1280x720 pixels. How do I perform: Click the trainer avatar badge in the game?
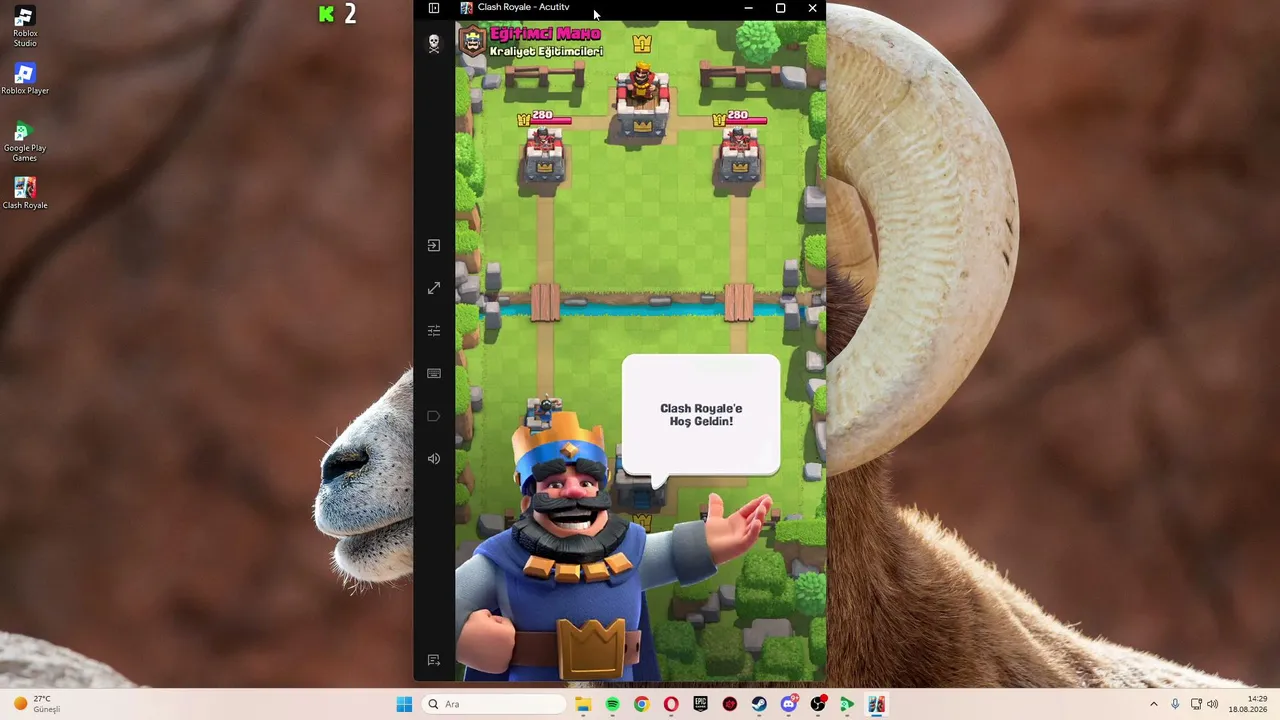coord(472,41)
